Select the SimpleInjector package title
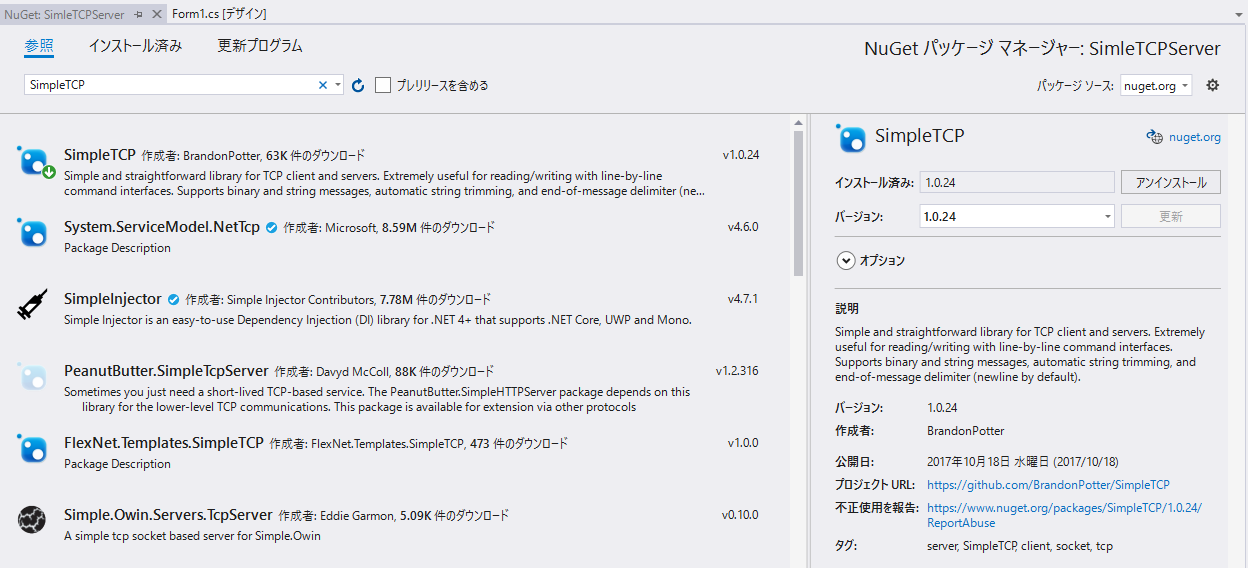The height and width of the screenshot is (568, 1248). 112,299
